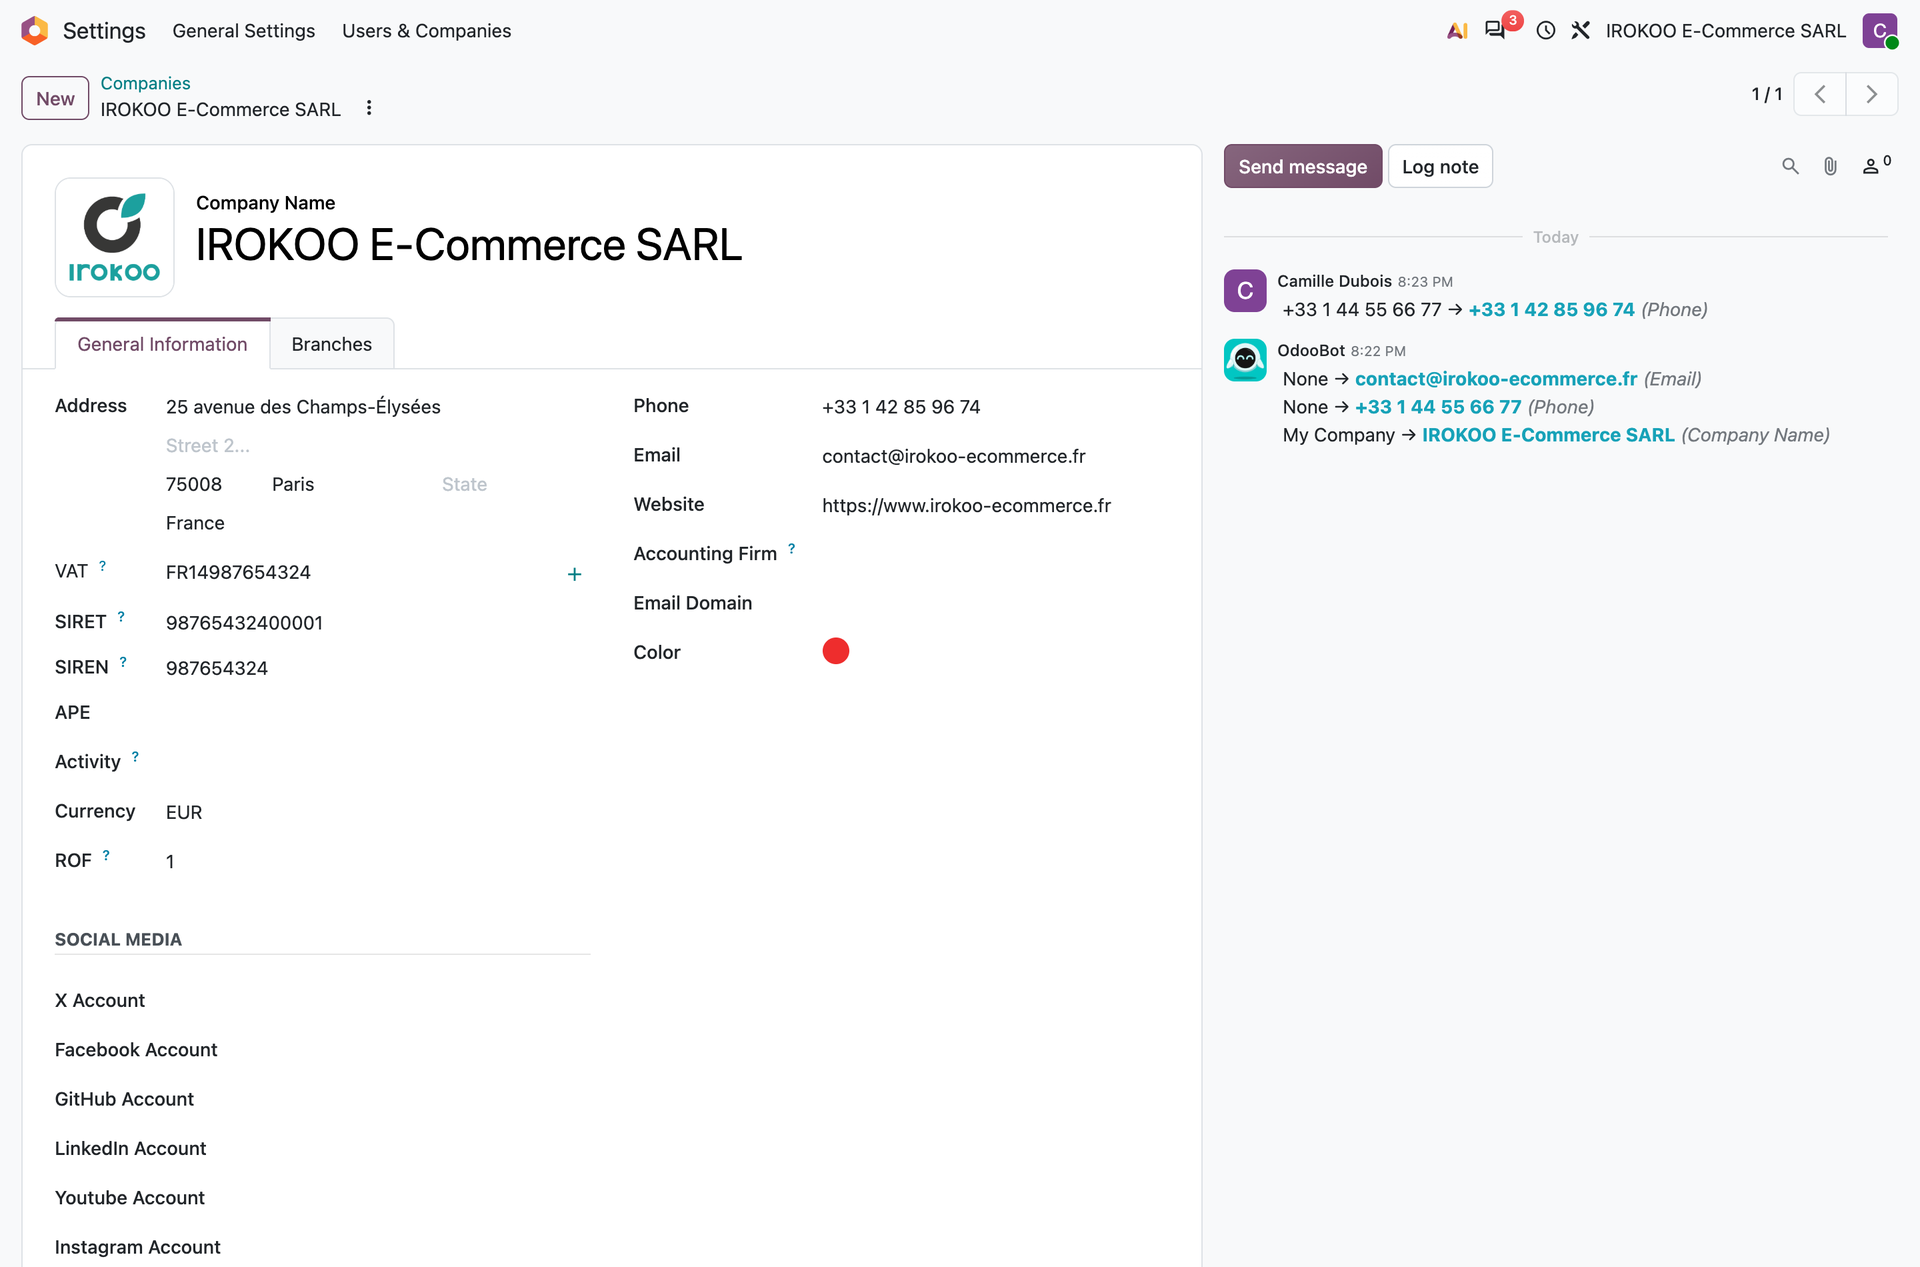1920x1267 pixels.
Task: Edit the company name field
Action: [x=682, y=245]
